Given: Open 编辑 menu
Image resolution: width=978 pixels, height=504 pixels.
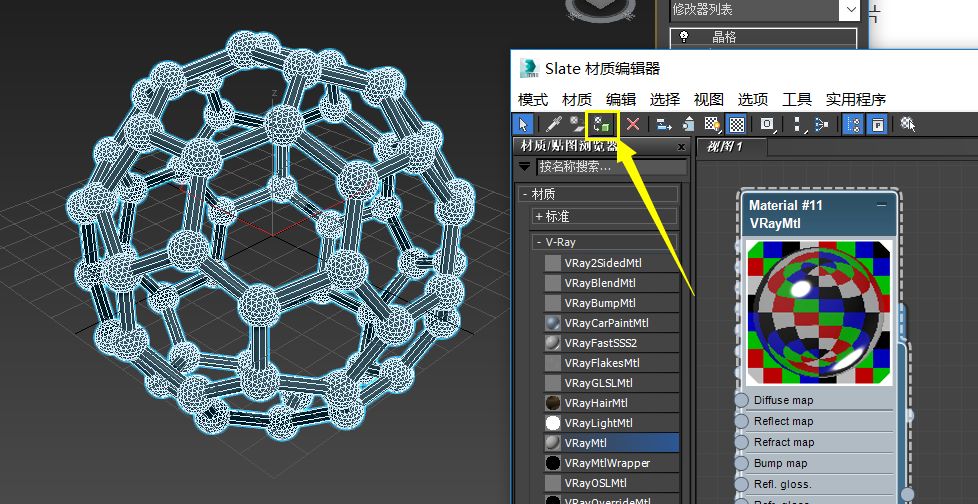Looking at the screenshot, I should (x=621, y=99).
